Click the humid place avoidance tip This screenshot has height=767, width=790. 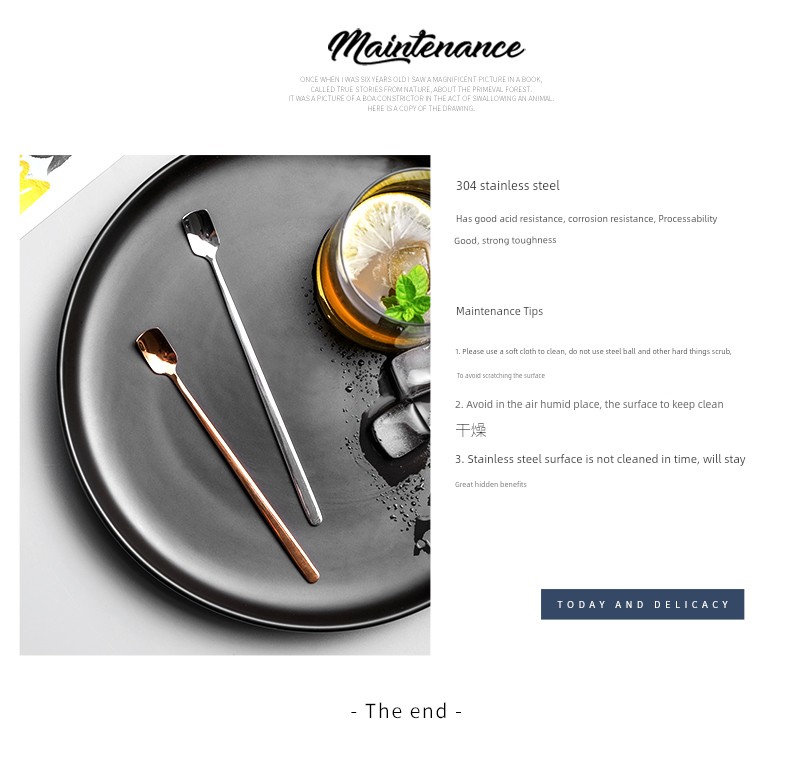point(589,404)
